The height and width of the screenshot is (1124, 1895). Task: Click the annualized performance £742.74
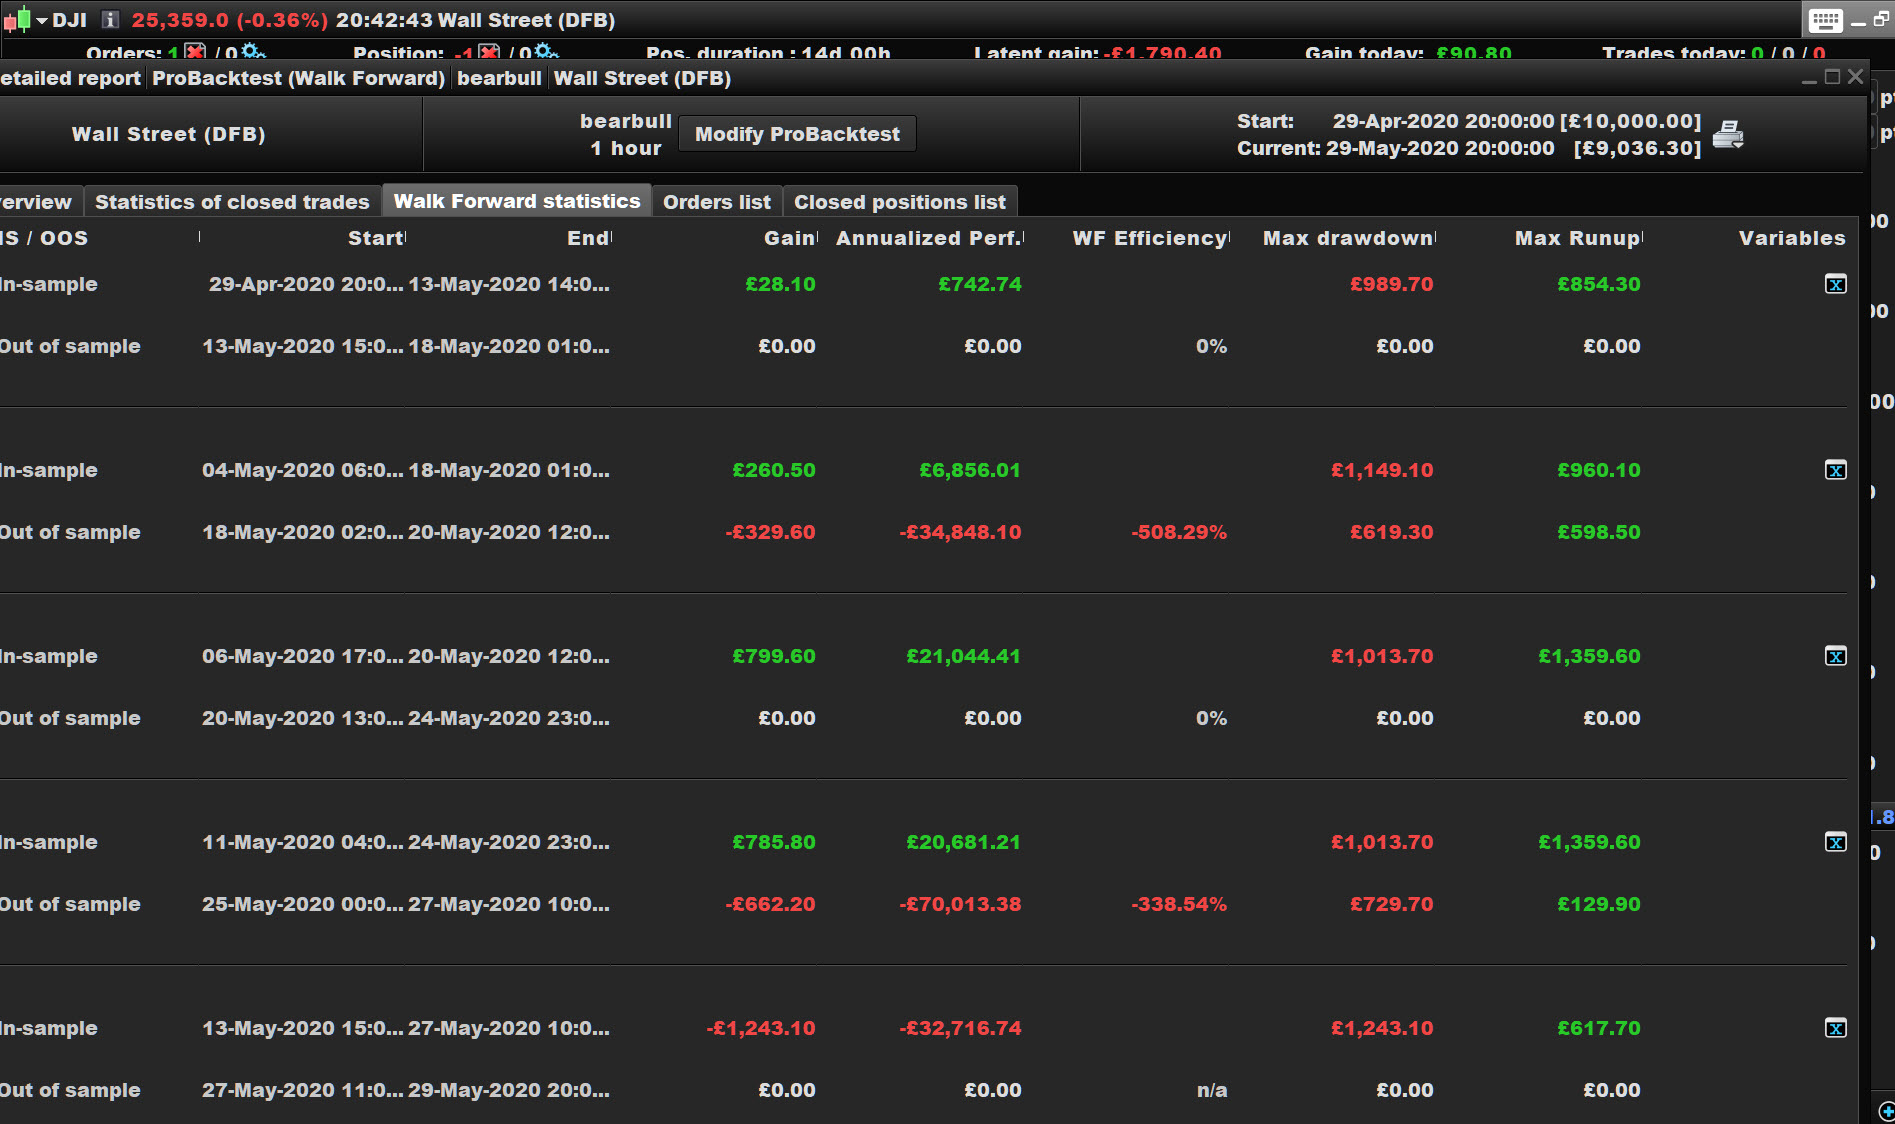point(980,284)
